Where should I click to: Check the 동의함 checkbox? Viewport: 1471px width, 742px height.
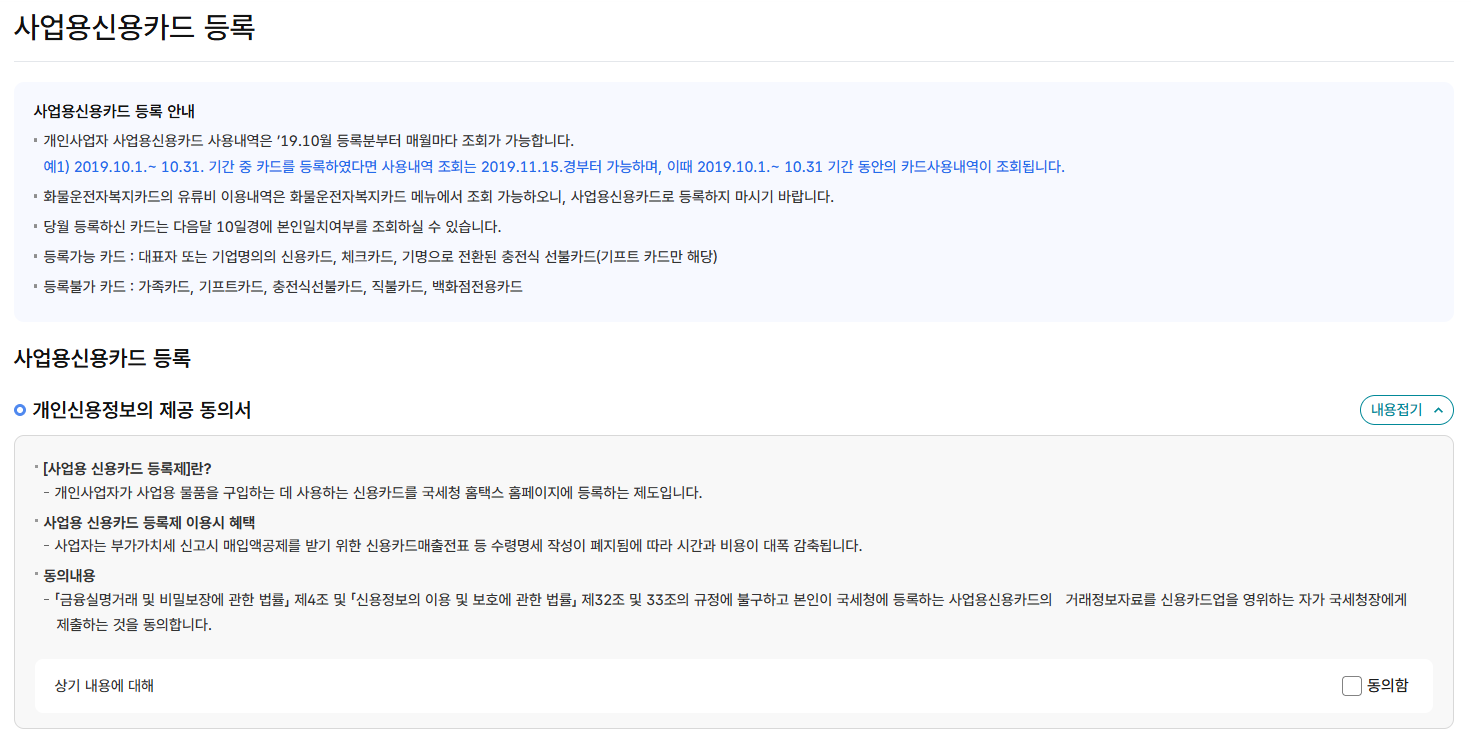[1352, 686]
